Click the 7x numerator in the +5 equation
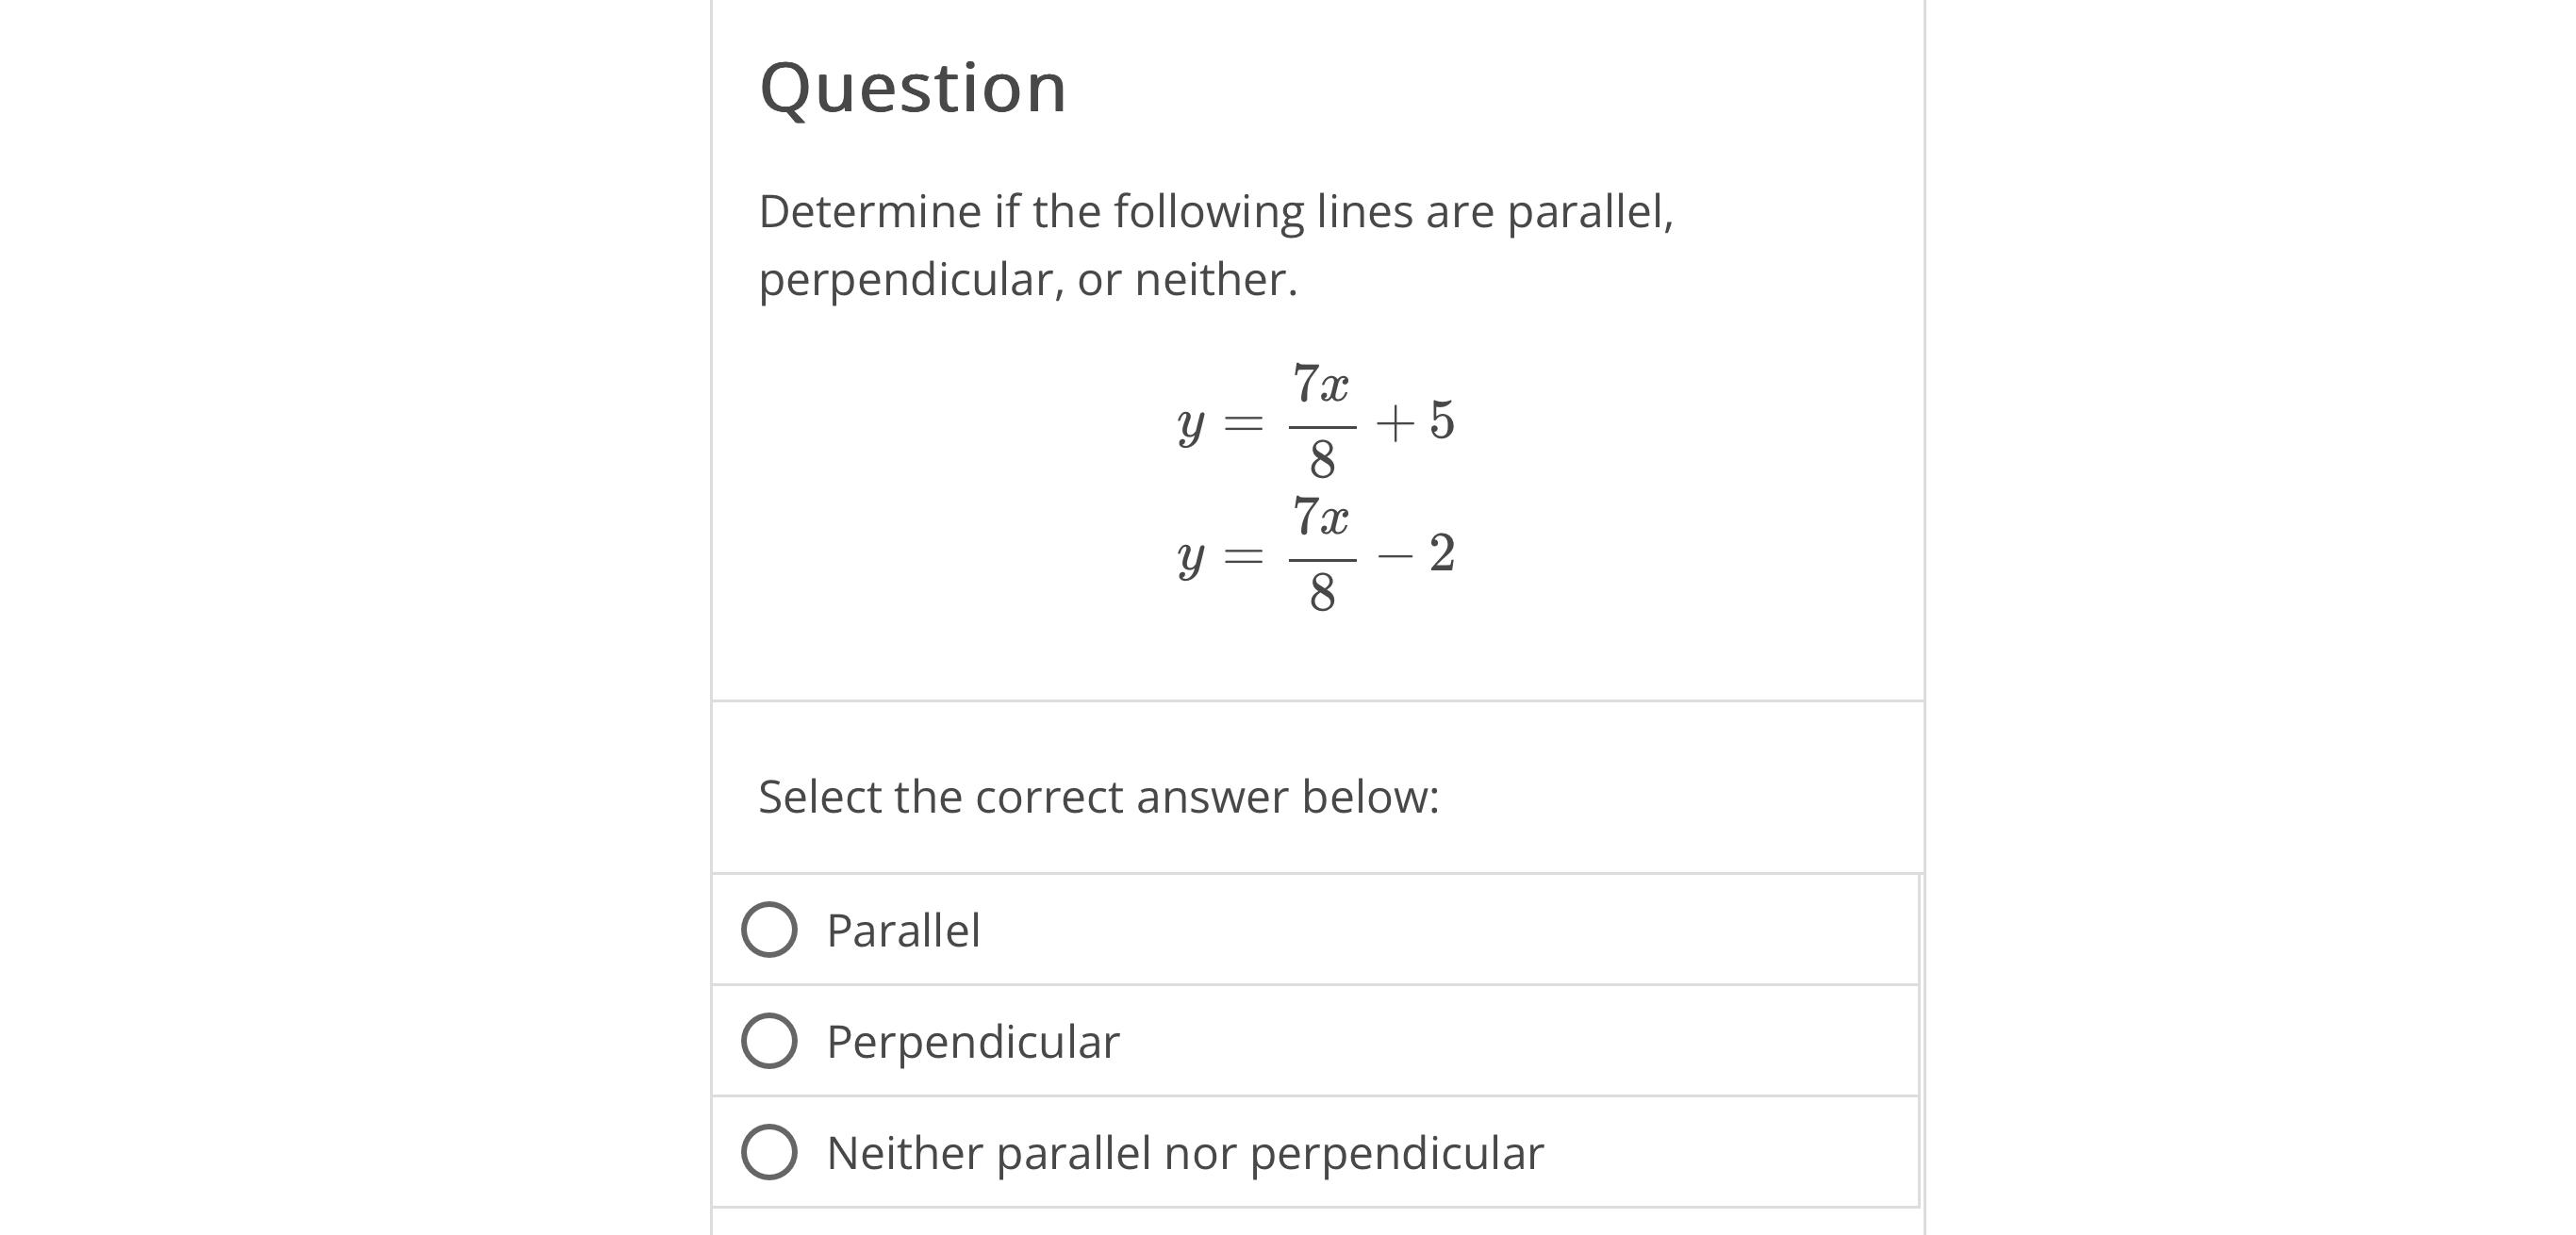2576x1235 pixels. [1321, 383]
